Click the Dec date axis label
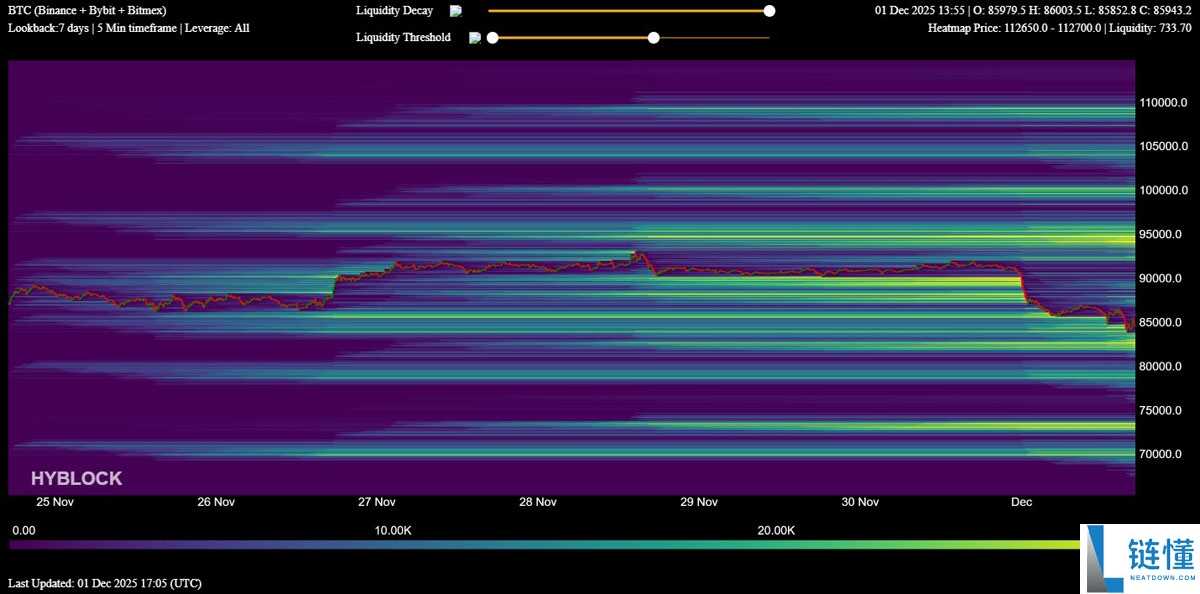1200x594 pixels. tap(1021, 502)
